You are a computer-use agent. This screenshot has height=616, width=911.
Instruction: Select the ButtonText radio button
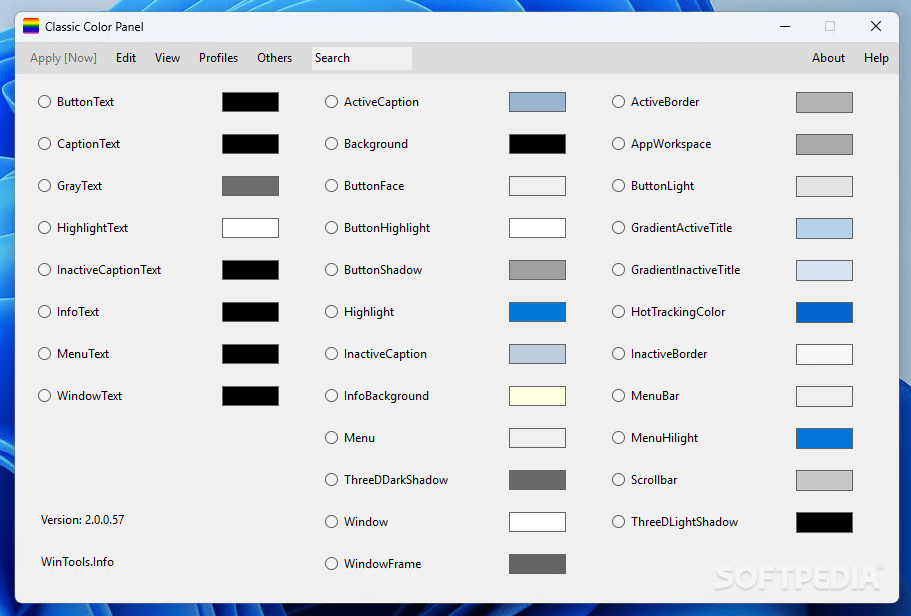(45, 102)
